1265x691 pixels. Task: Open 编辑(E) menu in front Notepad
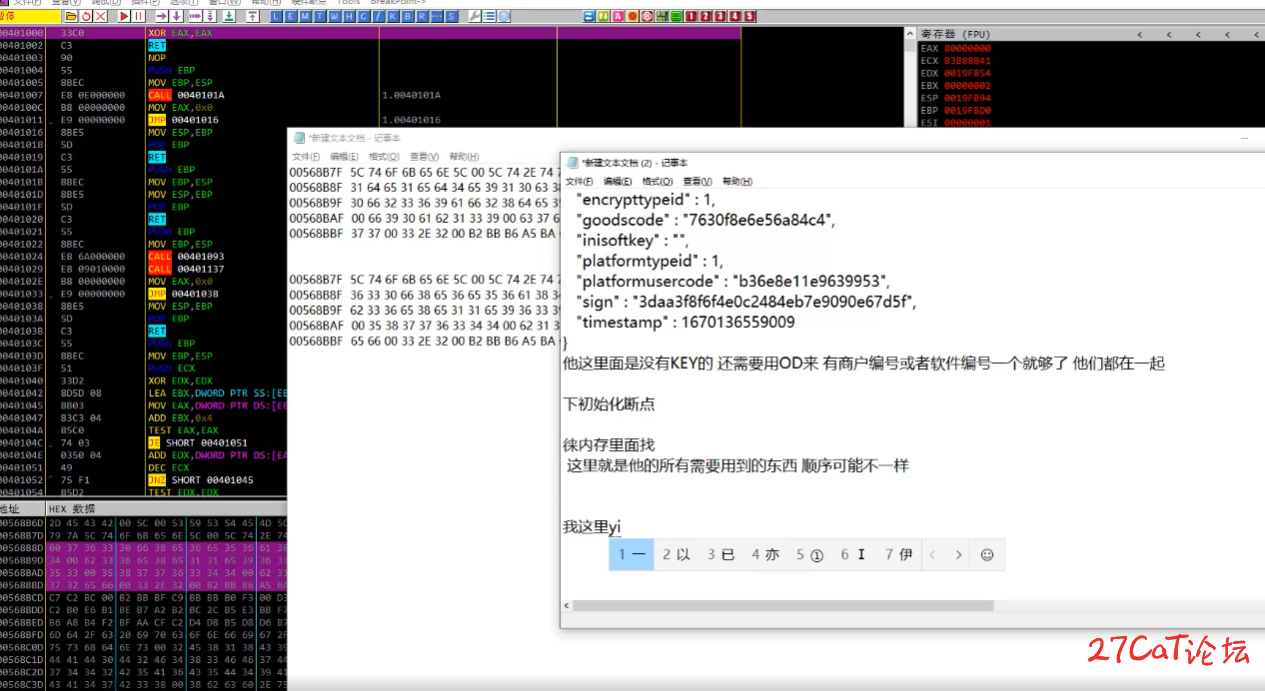[x=618, y=181]
